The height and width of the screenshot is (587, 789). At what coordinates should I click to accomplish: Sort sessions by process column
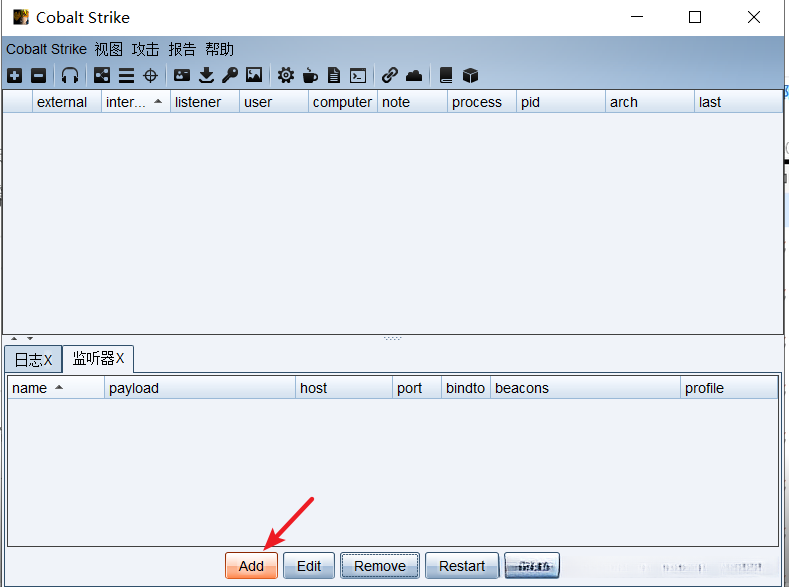tap(482, 102)
